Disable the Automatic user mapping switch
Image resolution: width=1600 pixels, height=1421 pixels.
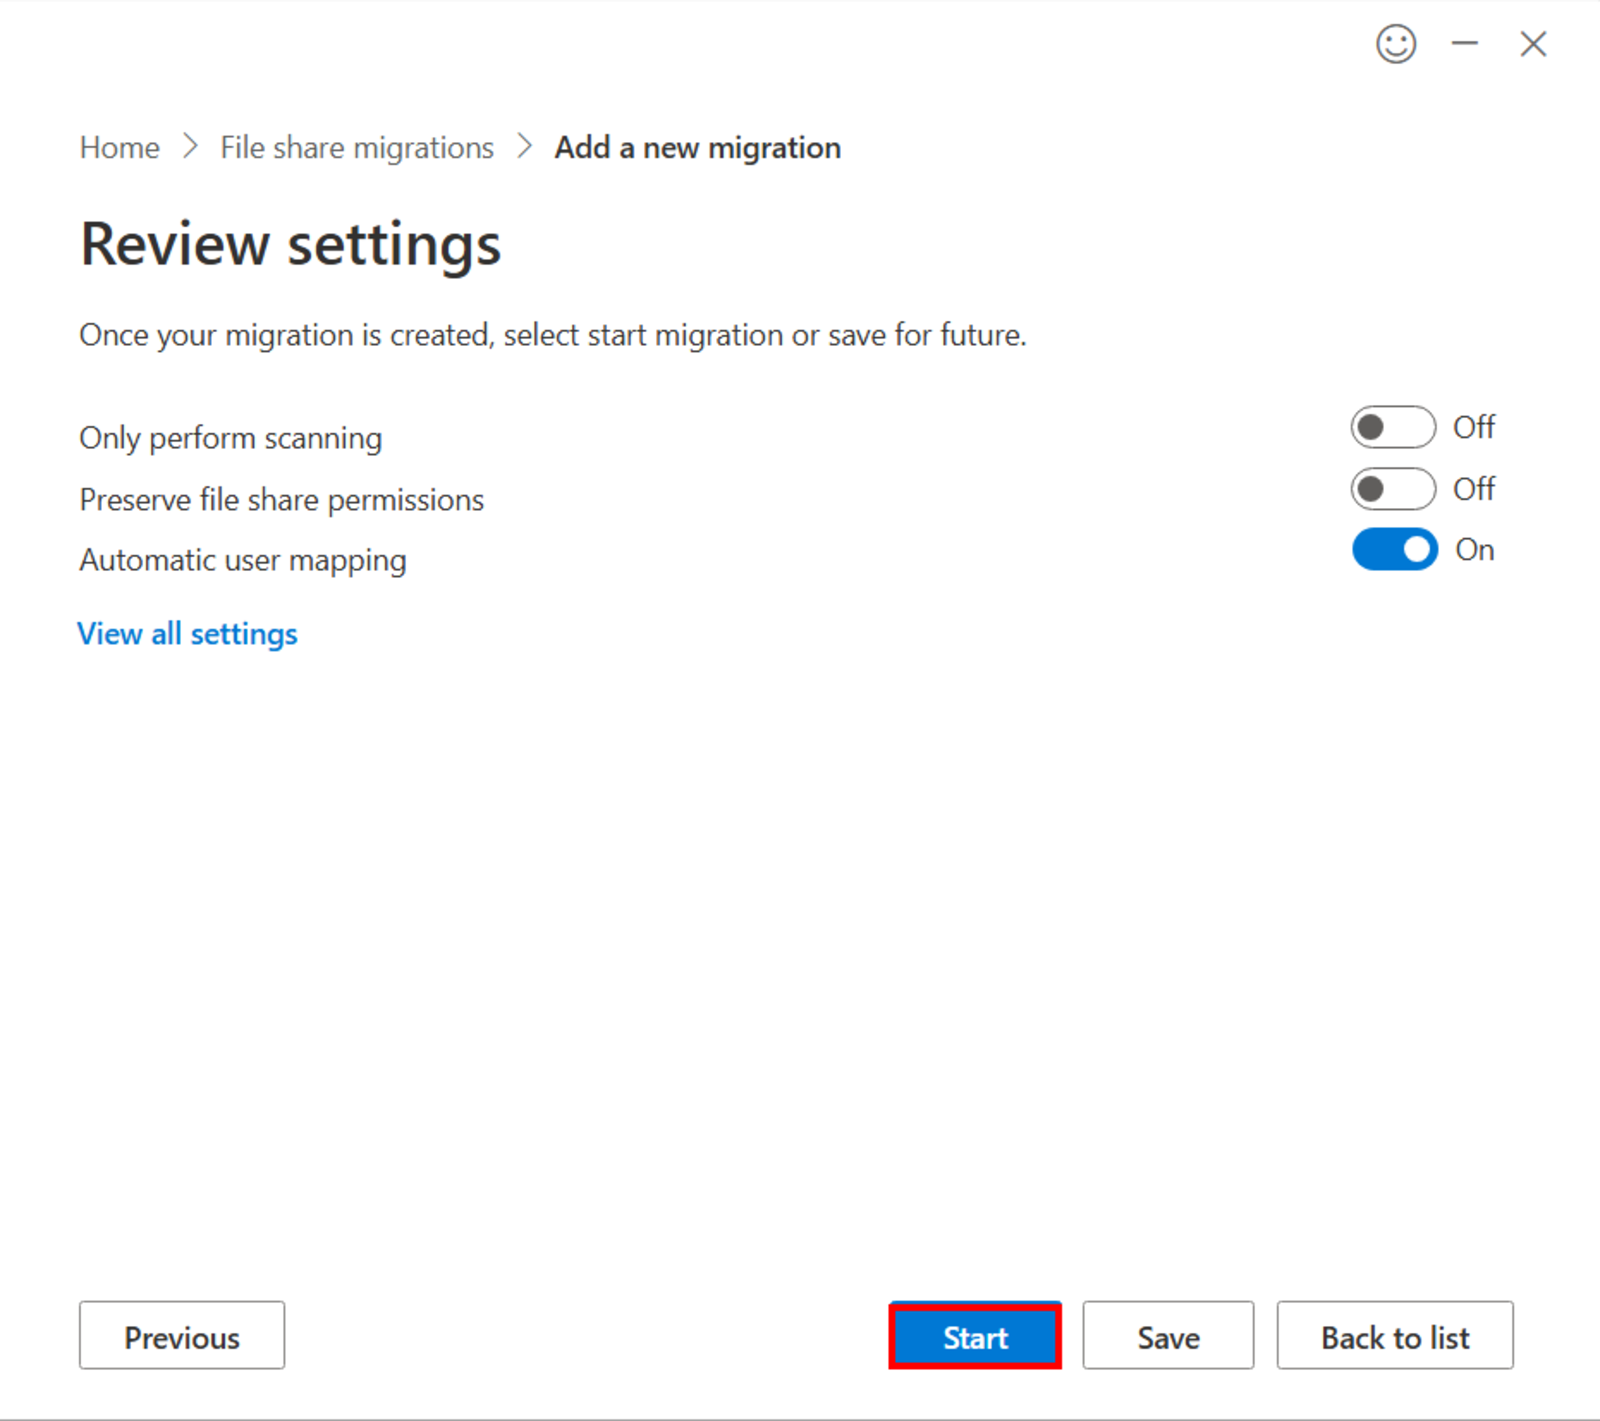tap(1394, 550)
